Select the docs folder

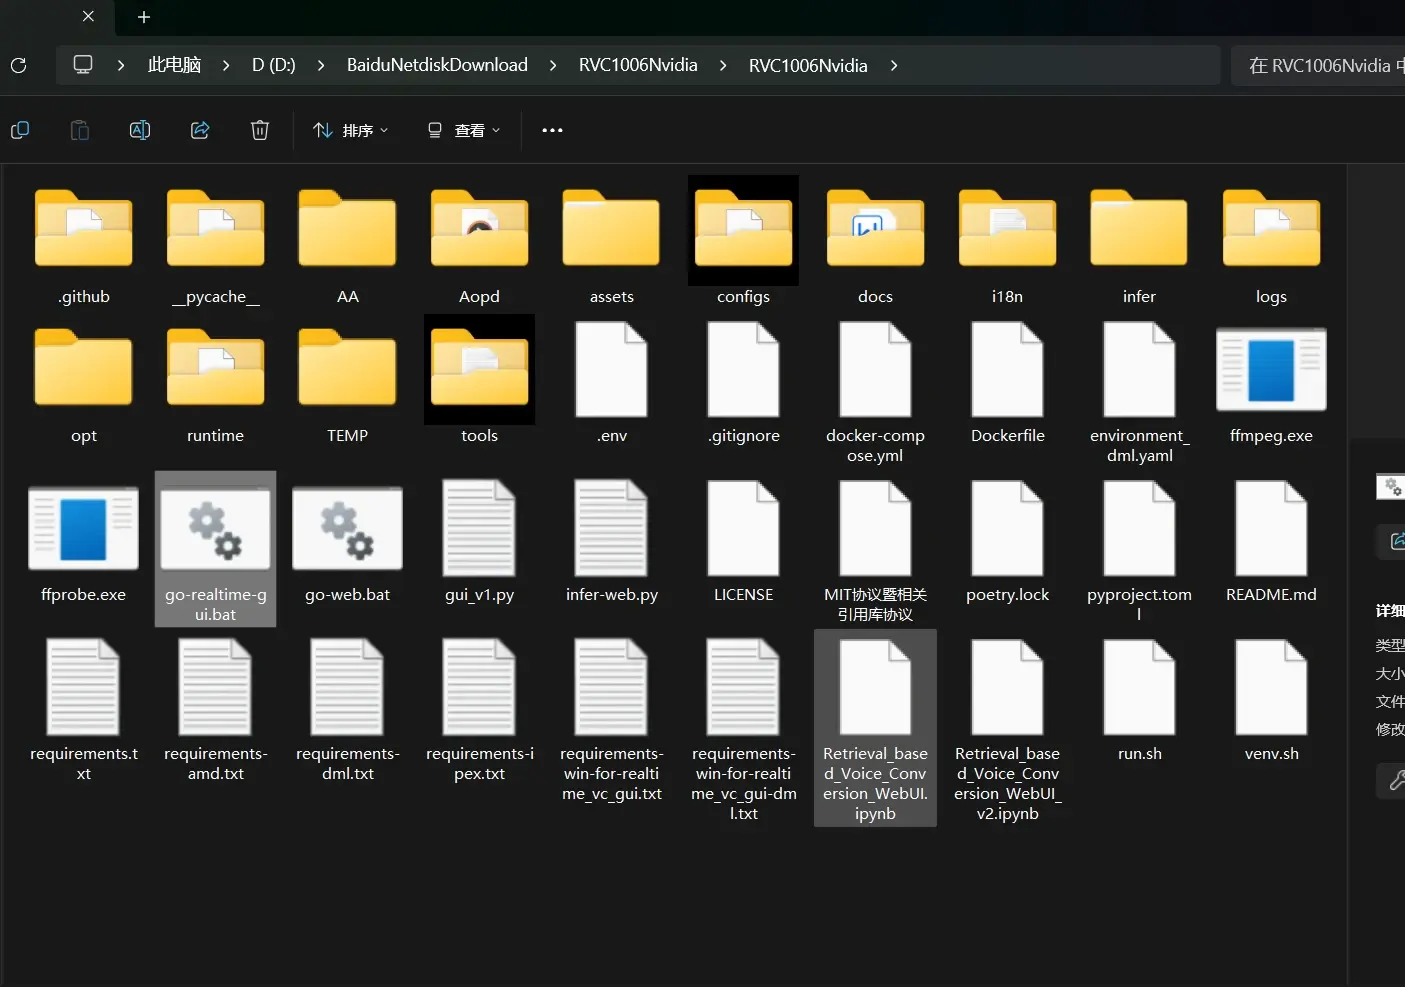pyautogui.click(x=876, y=246)
